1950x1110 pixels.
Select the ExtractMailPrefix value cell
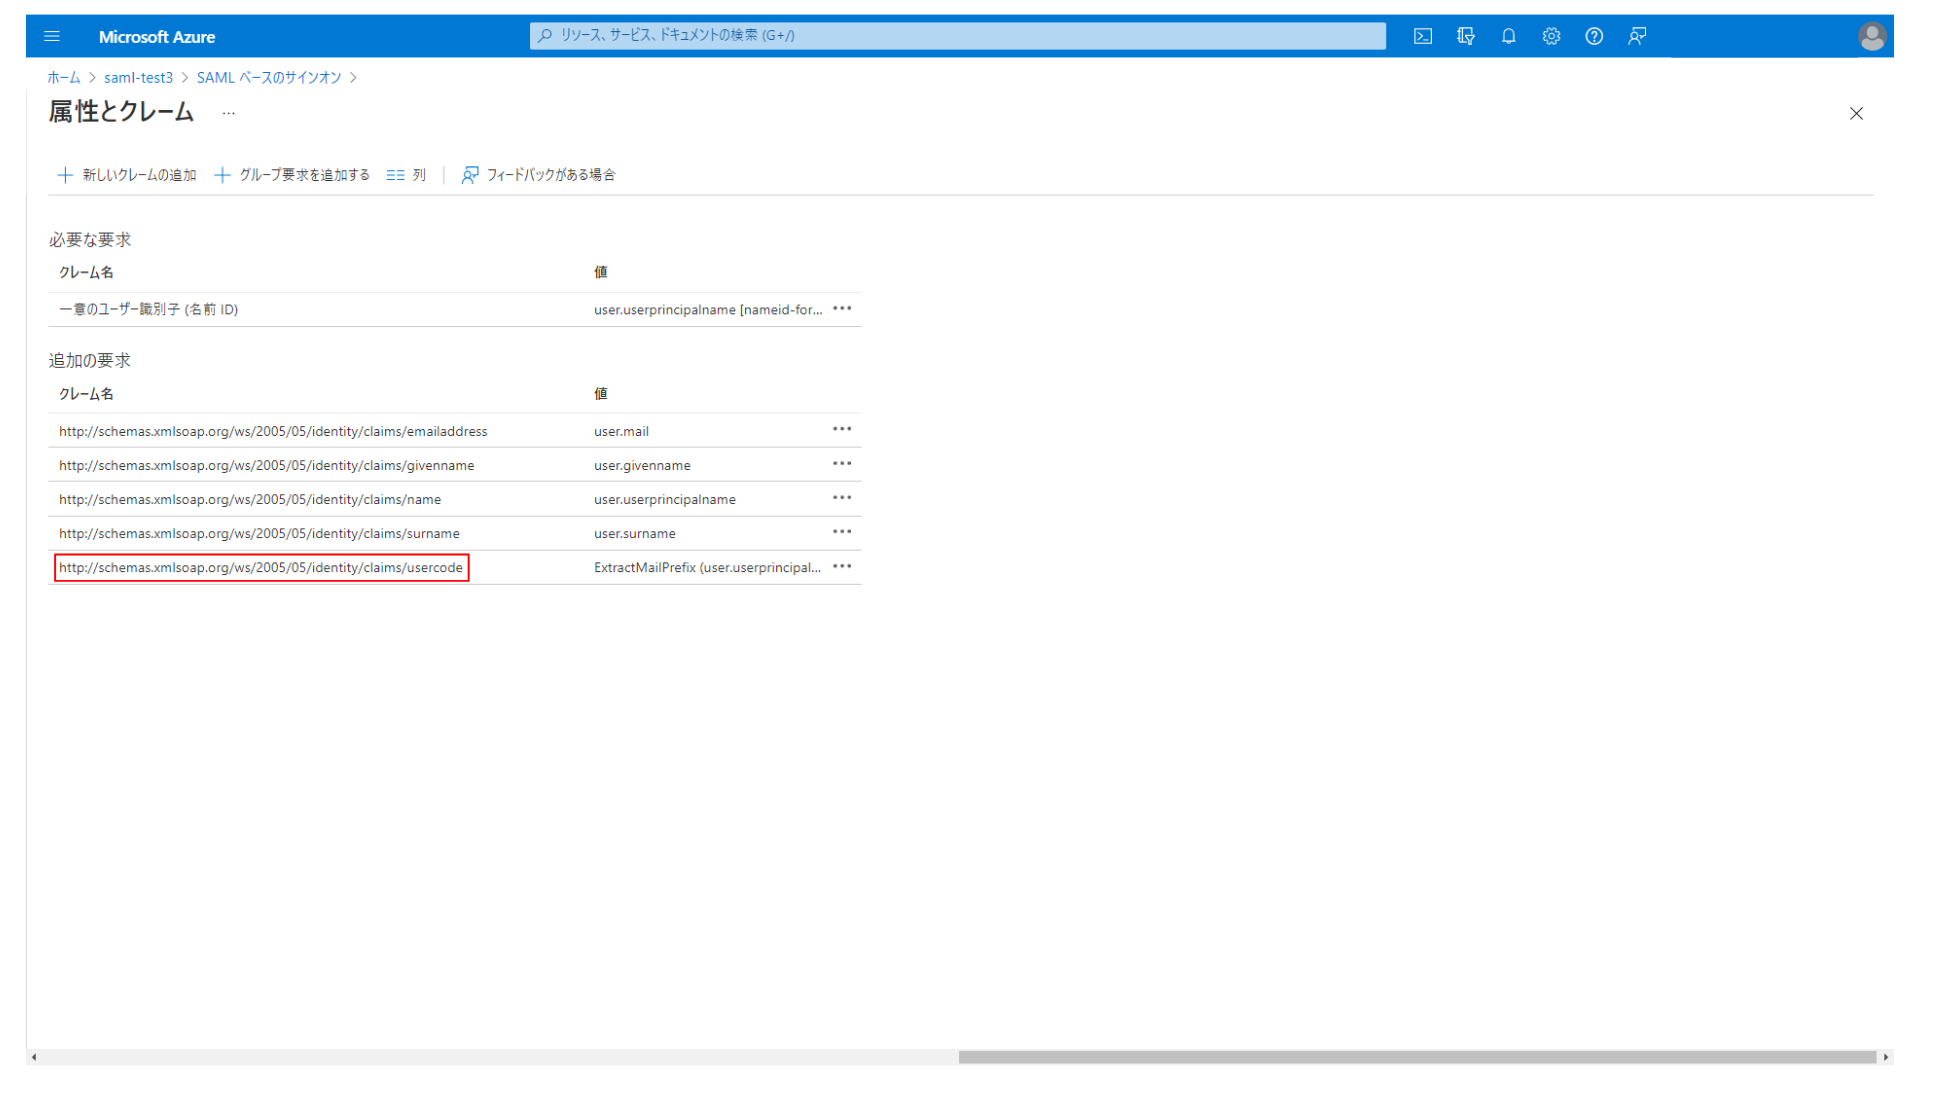coord(707,567)
